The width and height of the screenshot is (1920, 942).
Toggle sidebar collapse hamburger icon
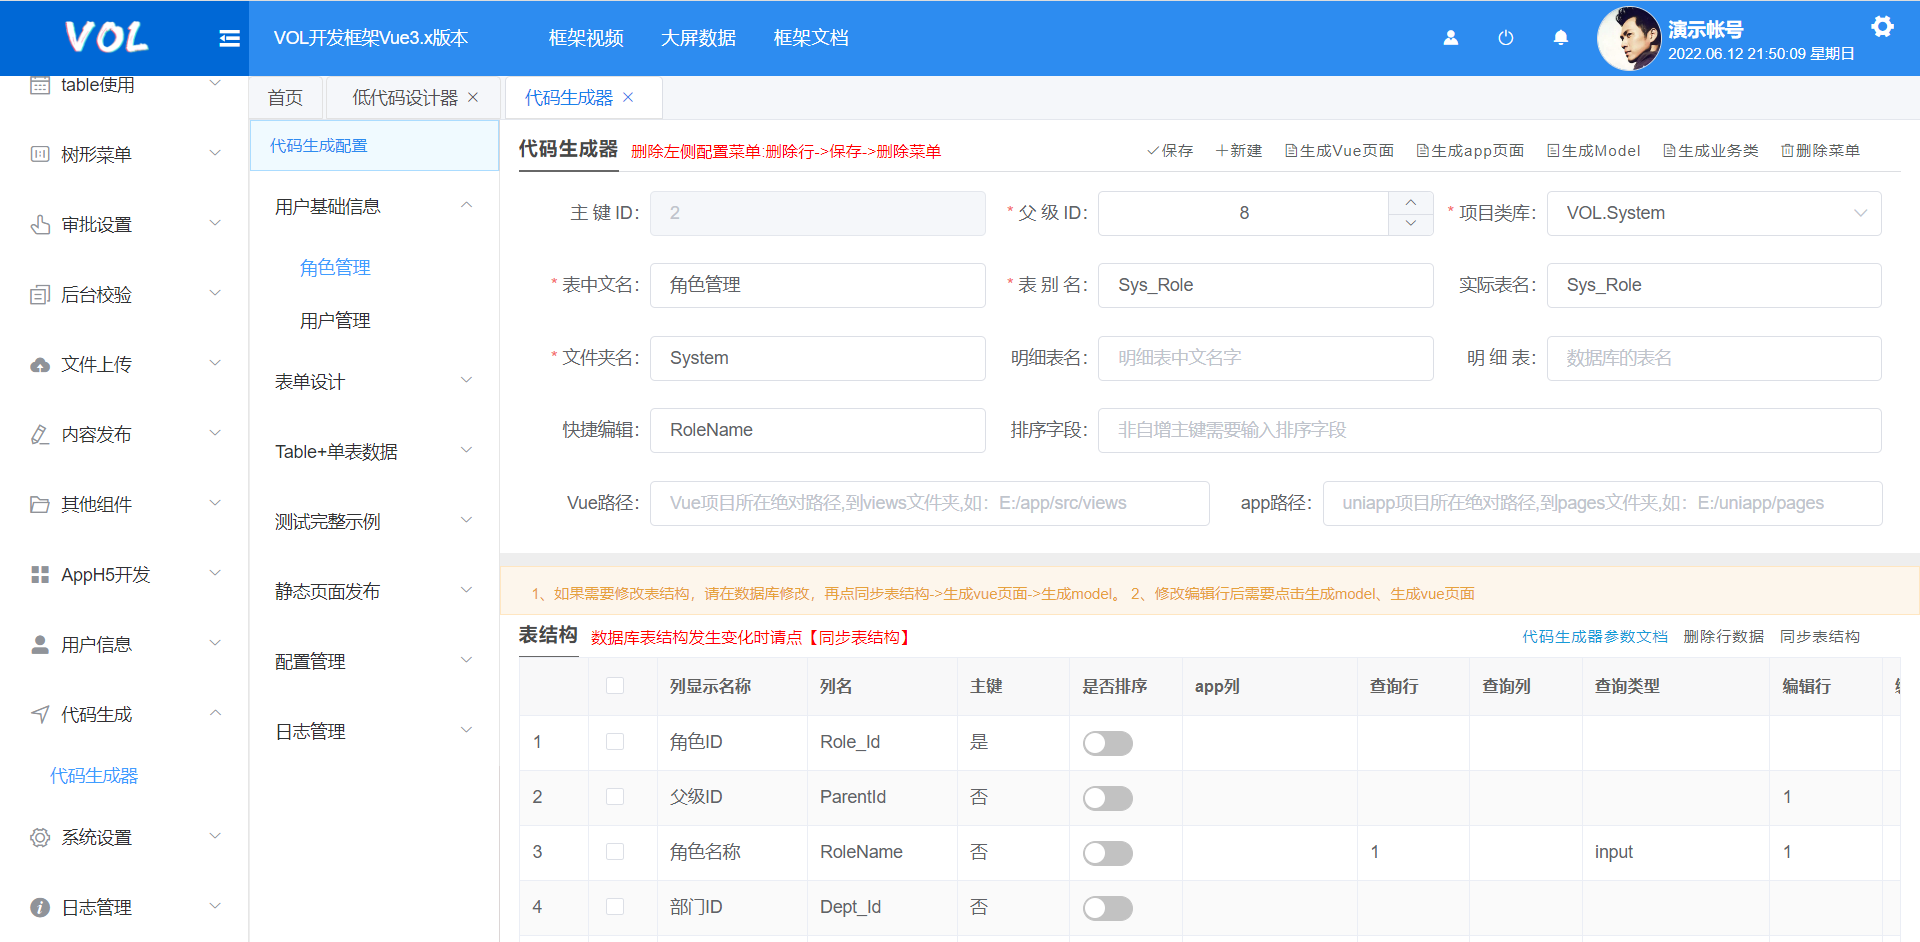pos(229,38)
